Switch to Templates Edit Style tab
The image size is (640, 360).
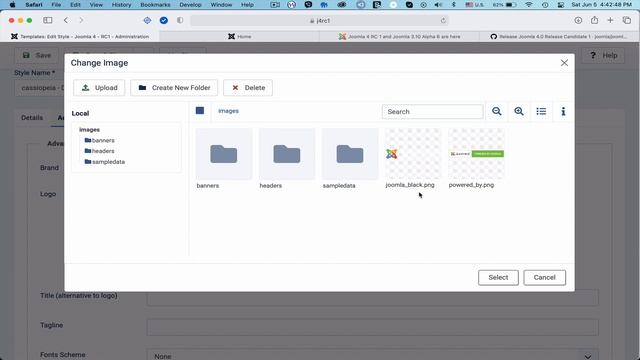[80, 36]
